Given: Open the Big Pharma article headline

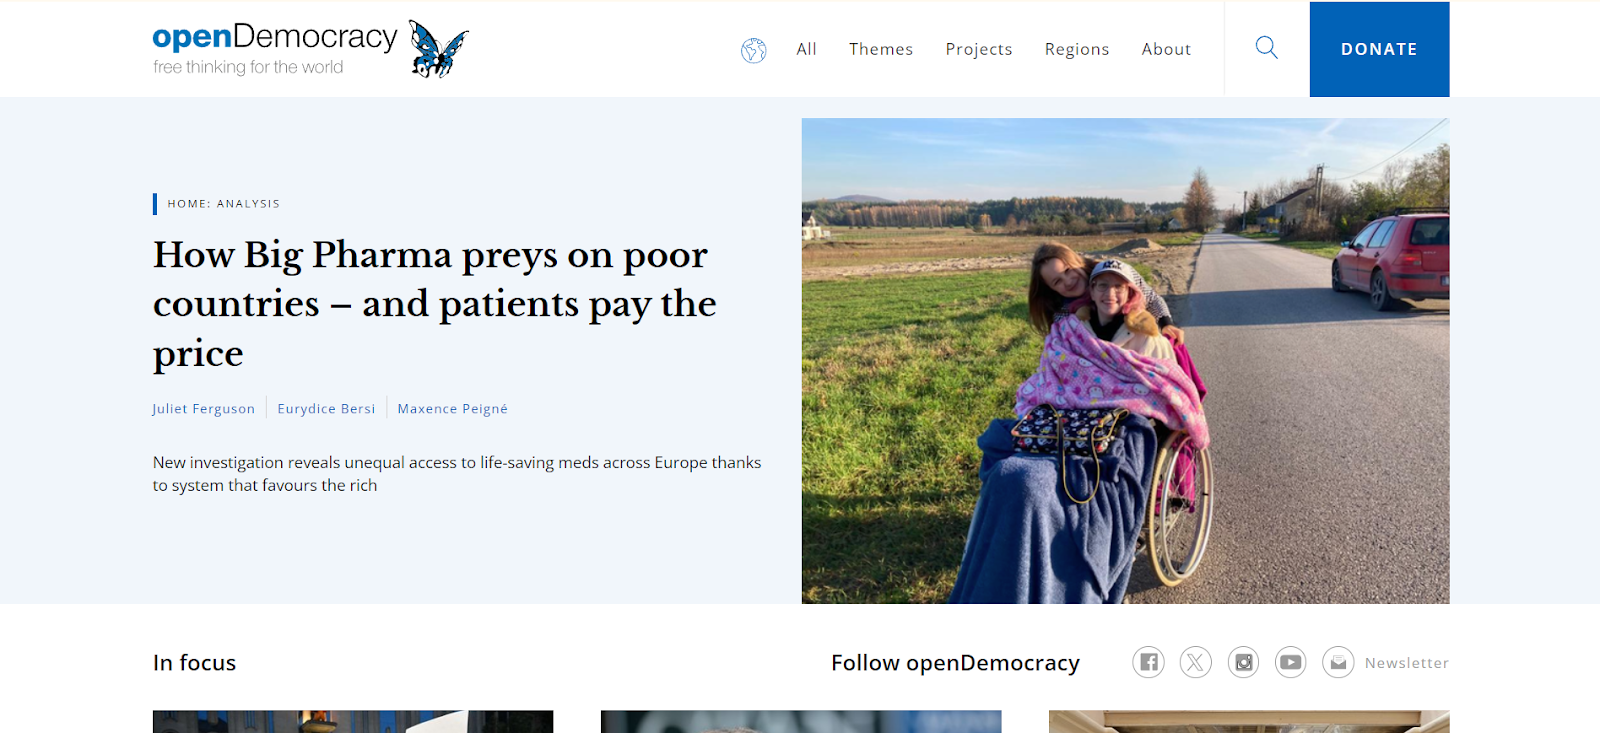Looking at the screenshot, I should [435, 304].
